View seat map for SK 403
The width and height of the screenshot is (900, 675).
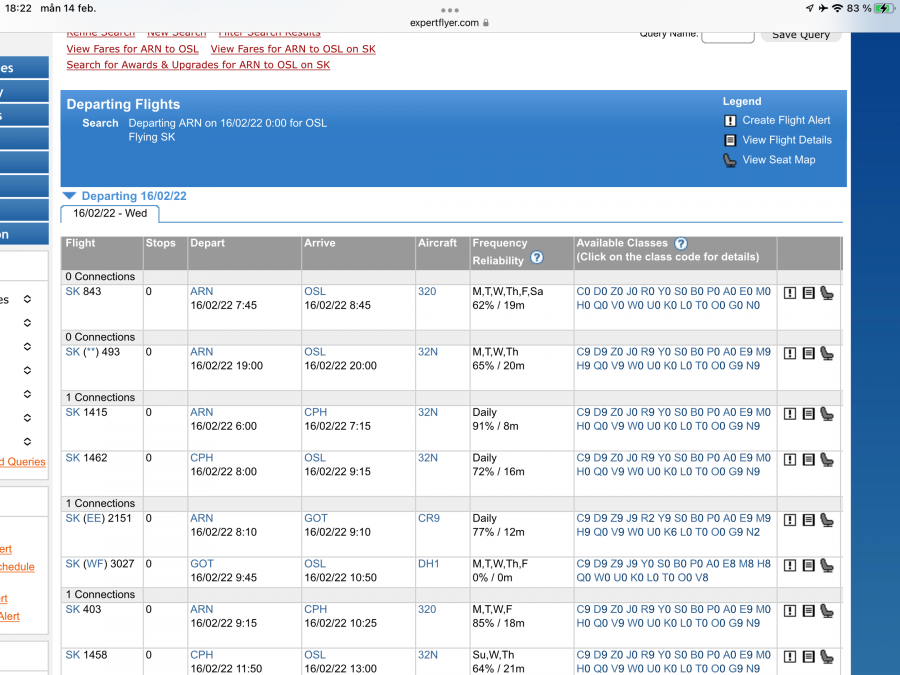(x=827, y=611)
